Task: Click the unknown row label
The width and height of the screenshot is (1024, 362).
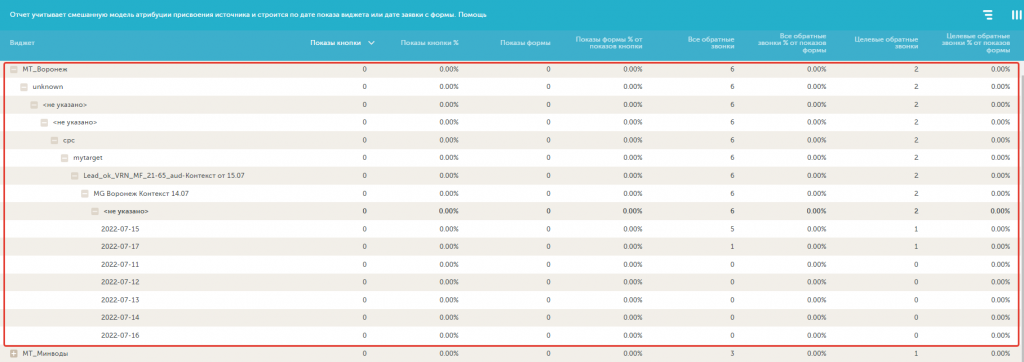Action: (x=48, y=87)
